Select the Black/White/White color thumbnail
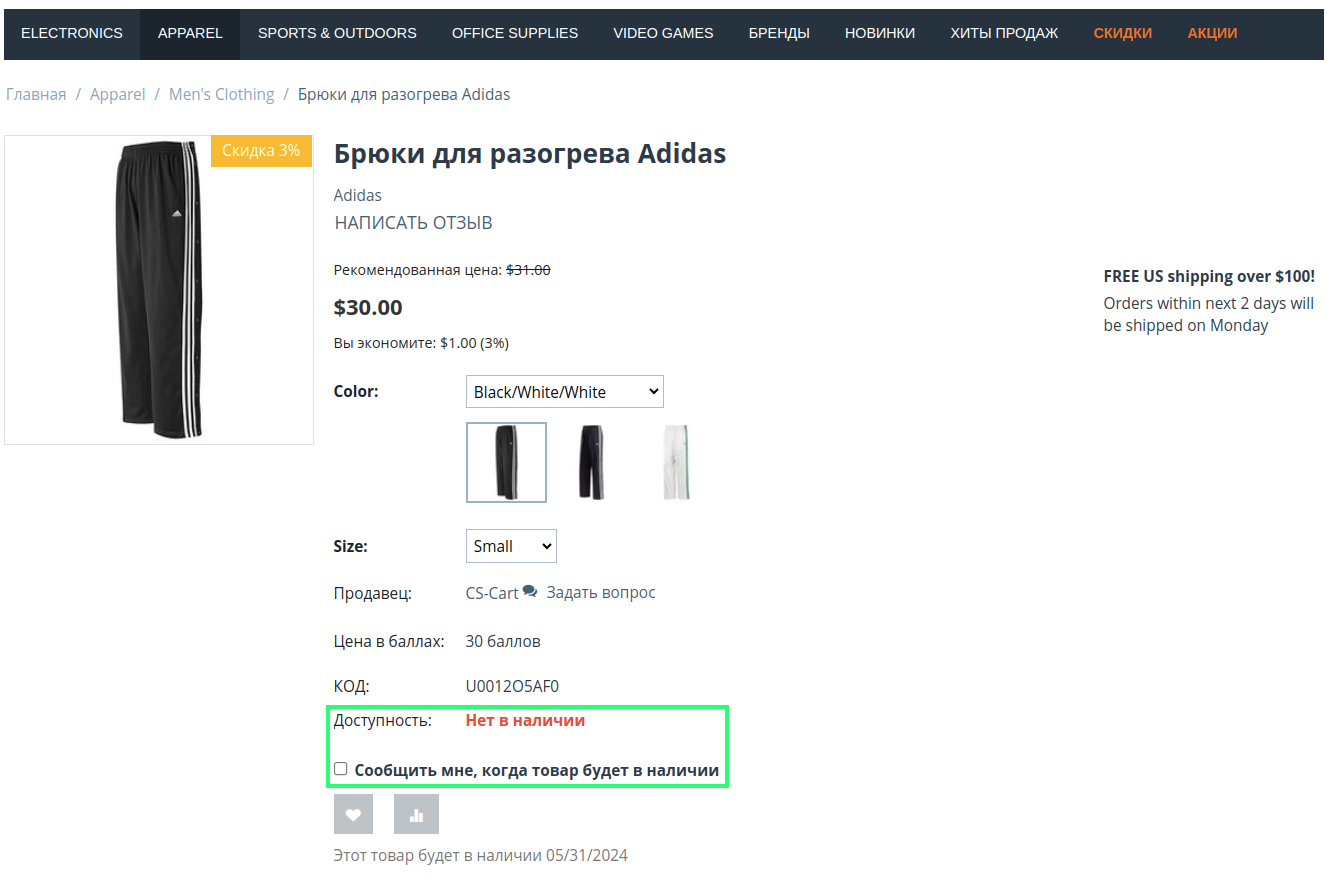1327x886 pixels. coord(506,462)
